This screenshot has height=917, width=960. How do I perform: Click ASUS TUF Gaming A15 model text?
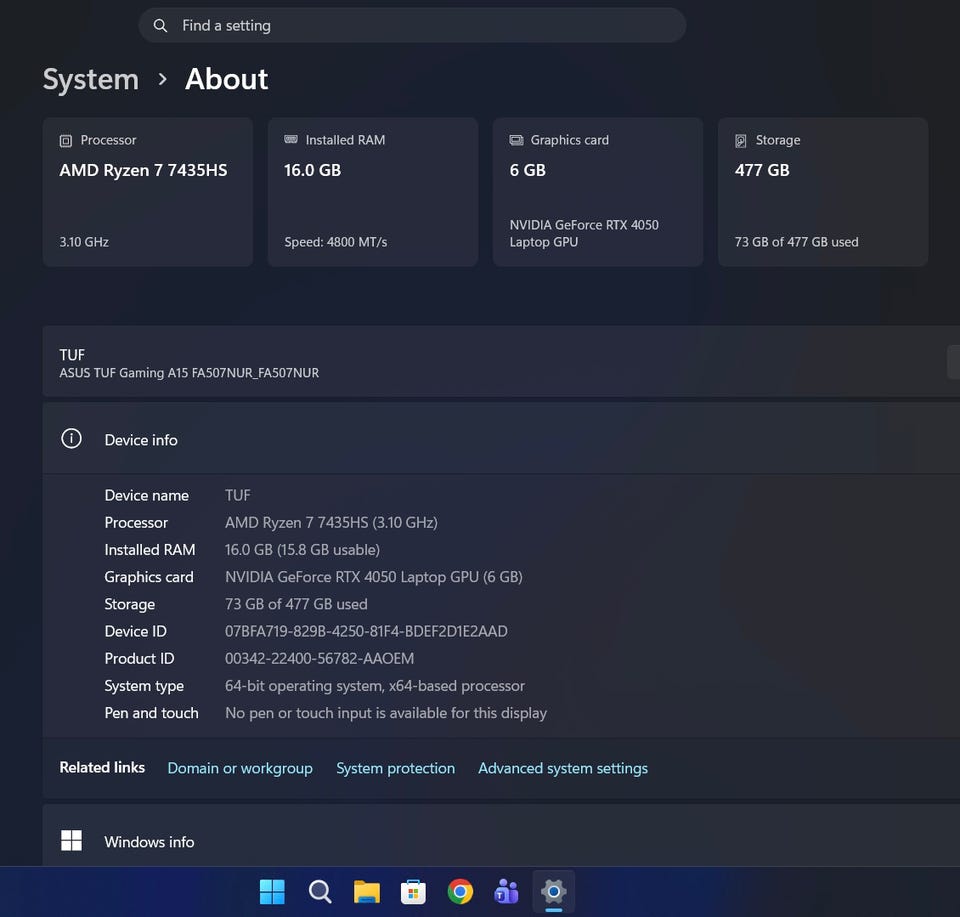(x=189, y=373)
